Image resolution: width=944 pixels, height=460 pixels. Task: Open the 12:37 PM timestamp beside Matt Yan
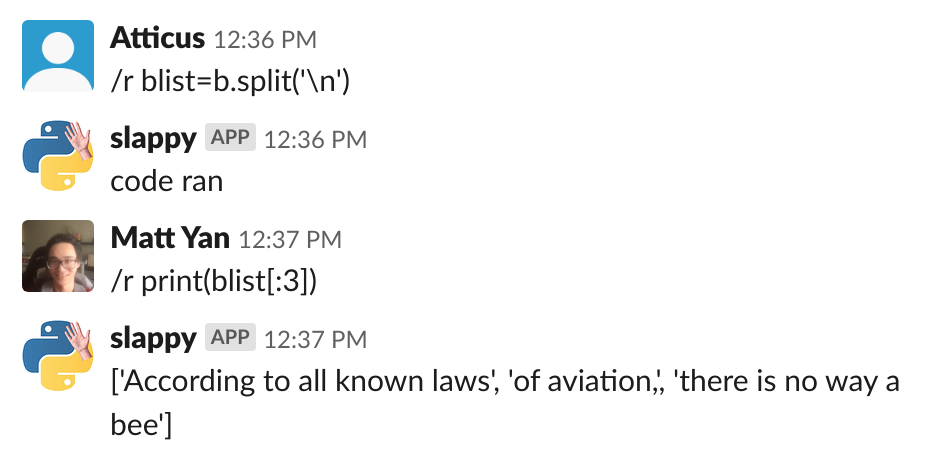(290, 240)
